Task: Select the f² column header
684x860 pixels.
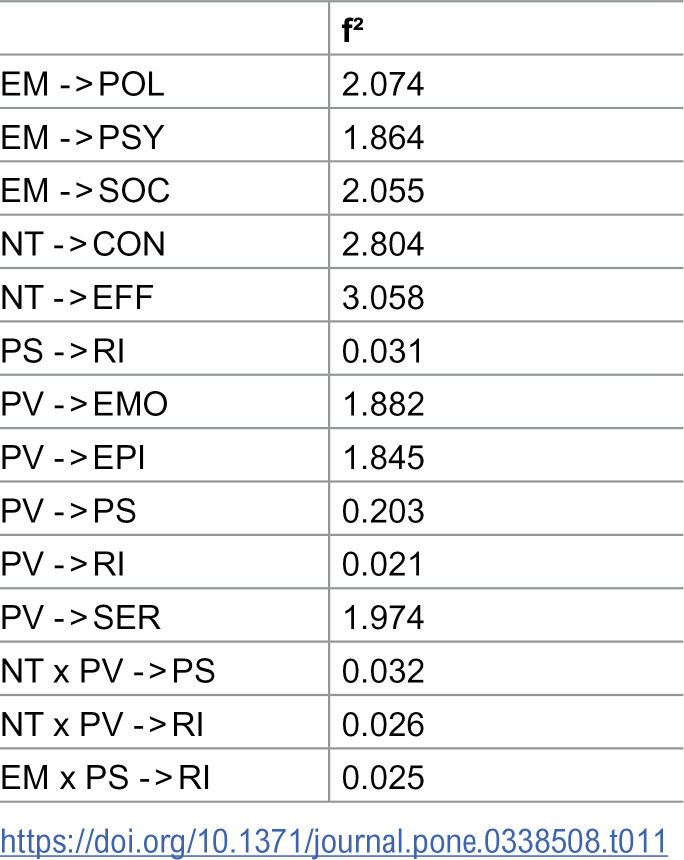Action: pos(352,30)
